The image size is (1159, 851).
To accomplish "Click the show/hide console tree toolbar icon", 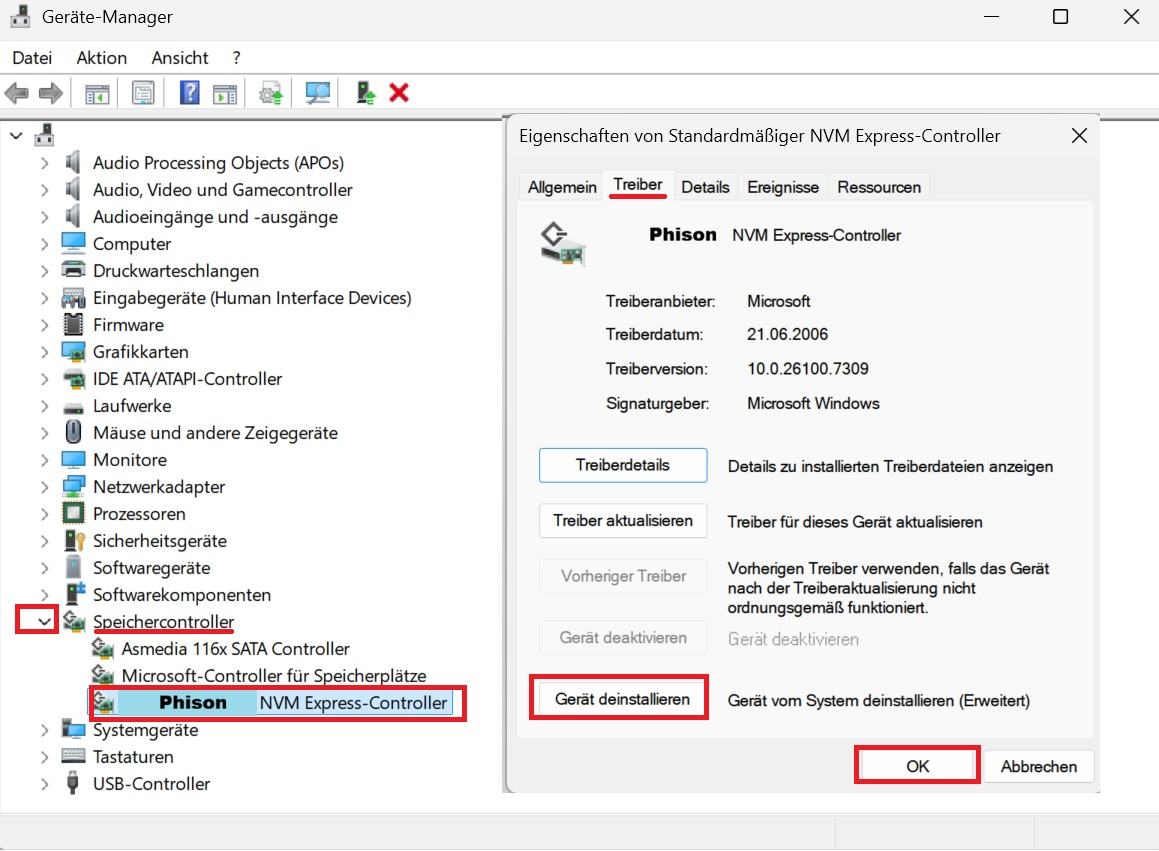I will tap(97, 94).
